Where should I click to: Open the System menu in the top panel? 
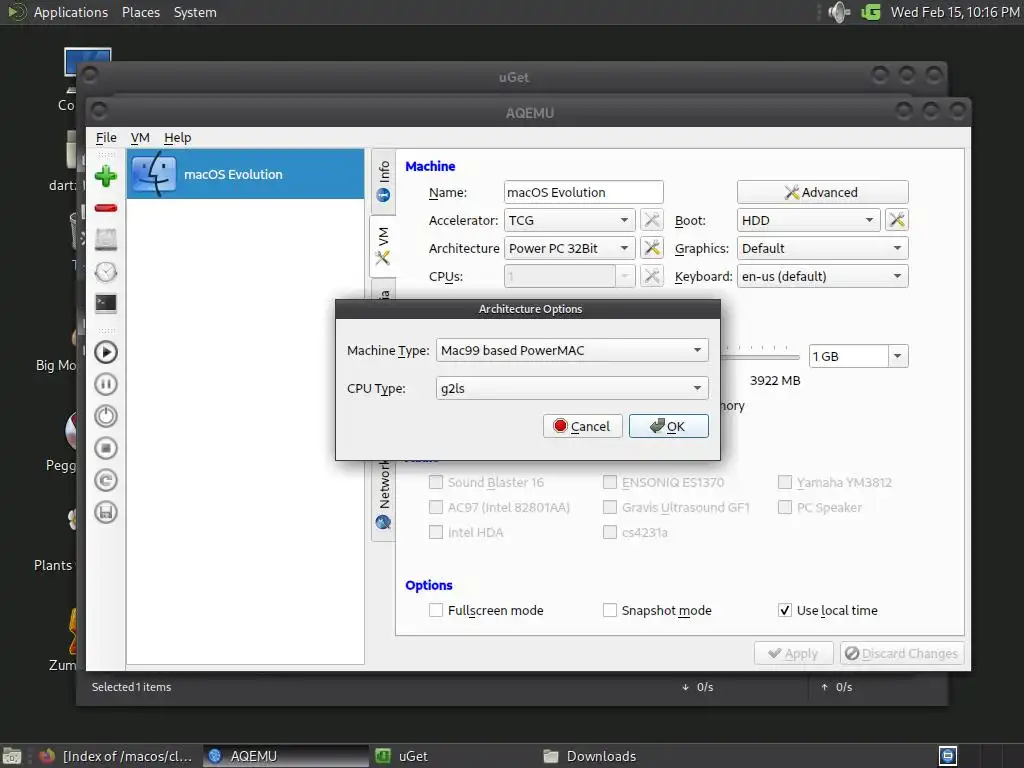tap(195, 12)
